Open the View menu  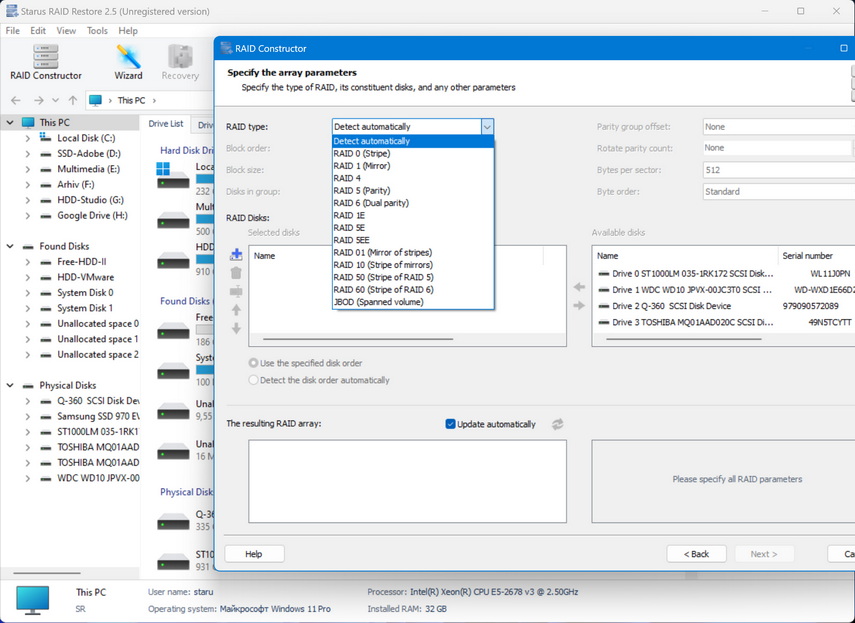coord(66,31)
